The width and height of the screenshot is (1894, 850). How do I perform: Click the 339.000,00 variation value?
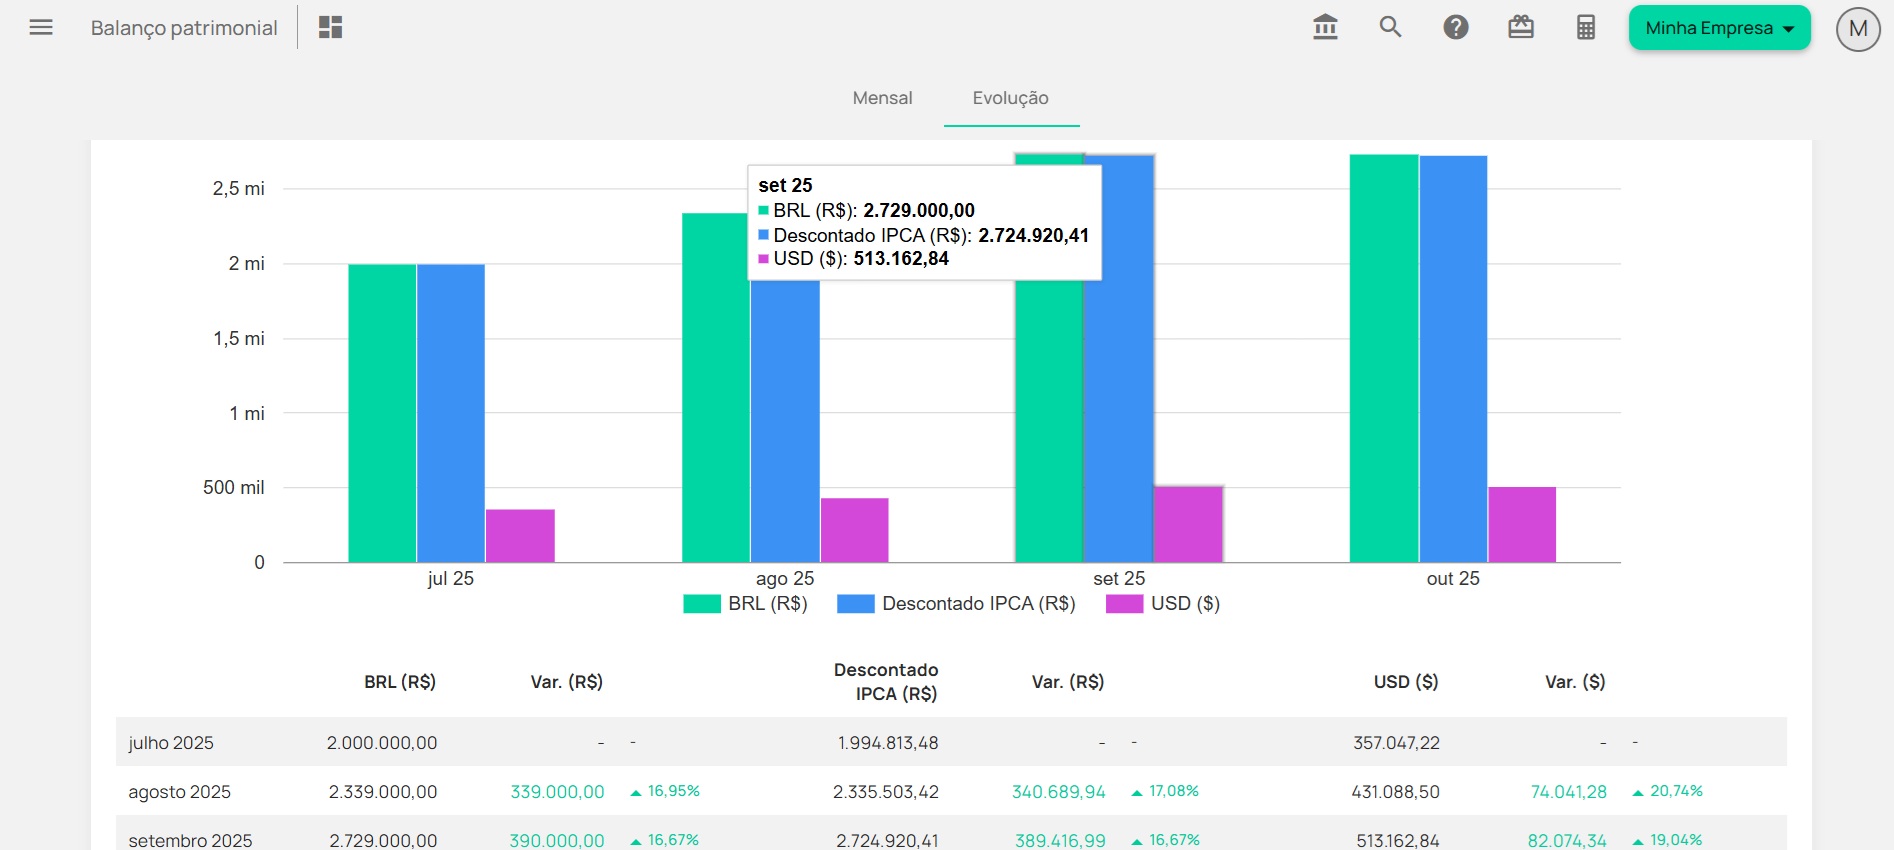coord(557,792)
